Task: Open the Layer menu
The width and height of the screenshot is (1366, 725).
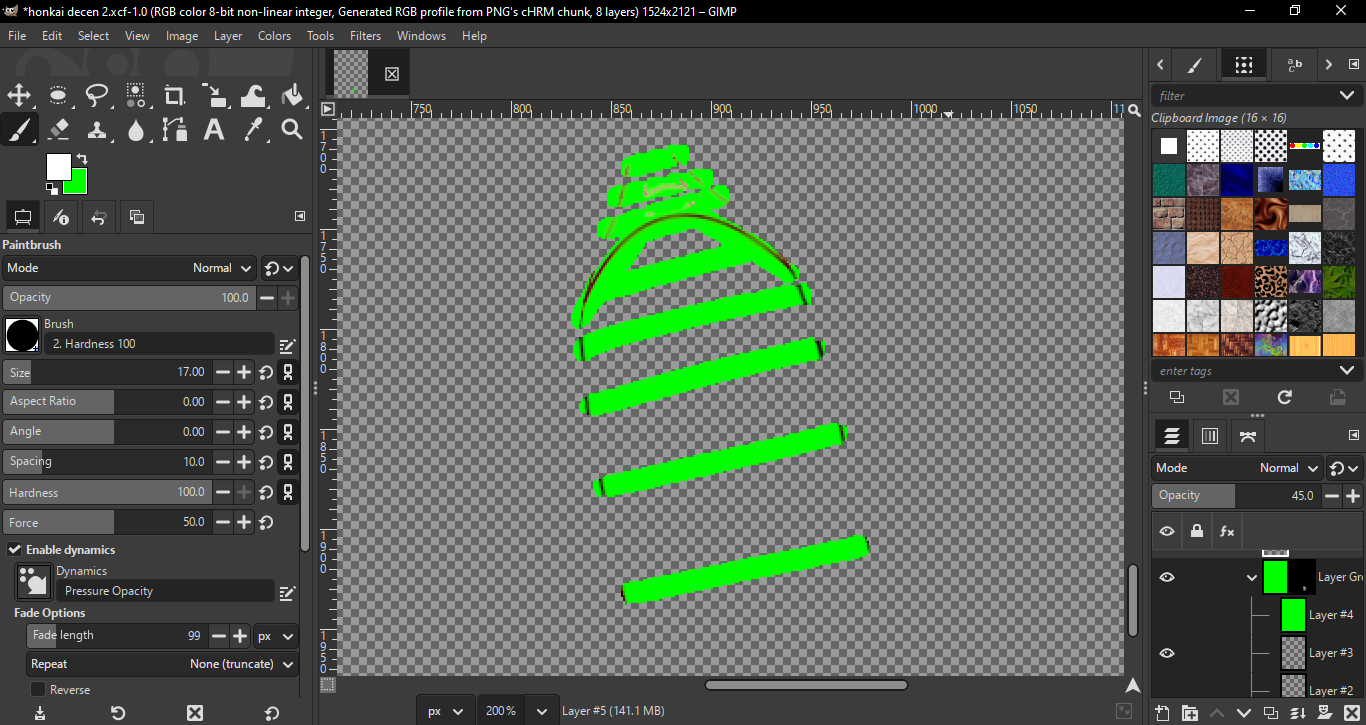Action: [x=228, y=35]
